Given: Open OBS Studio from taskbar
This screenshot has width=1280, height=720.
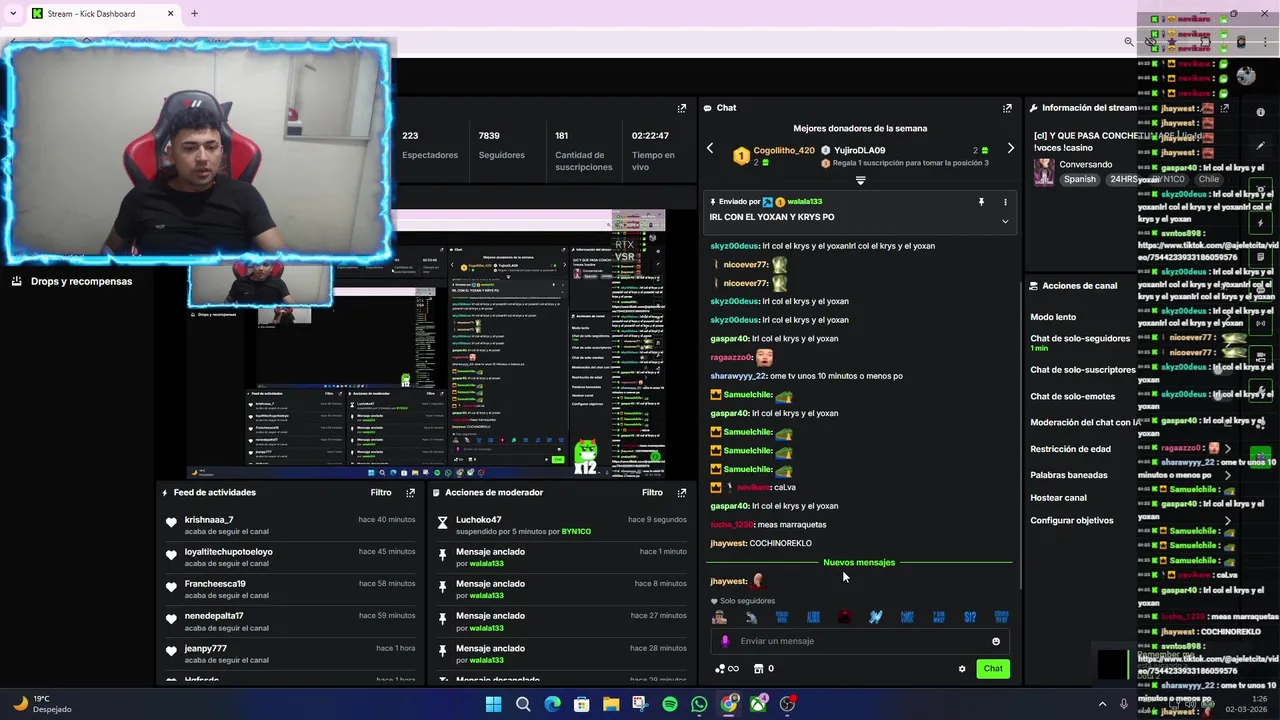Looking at the screenshot, I should click(788, 705).
